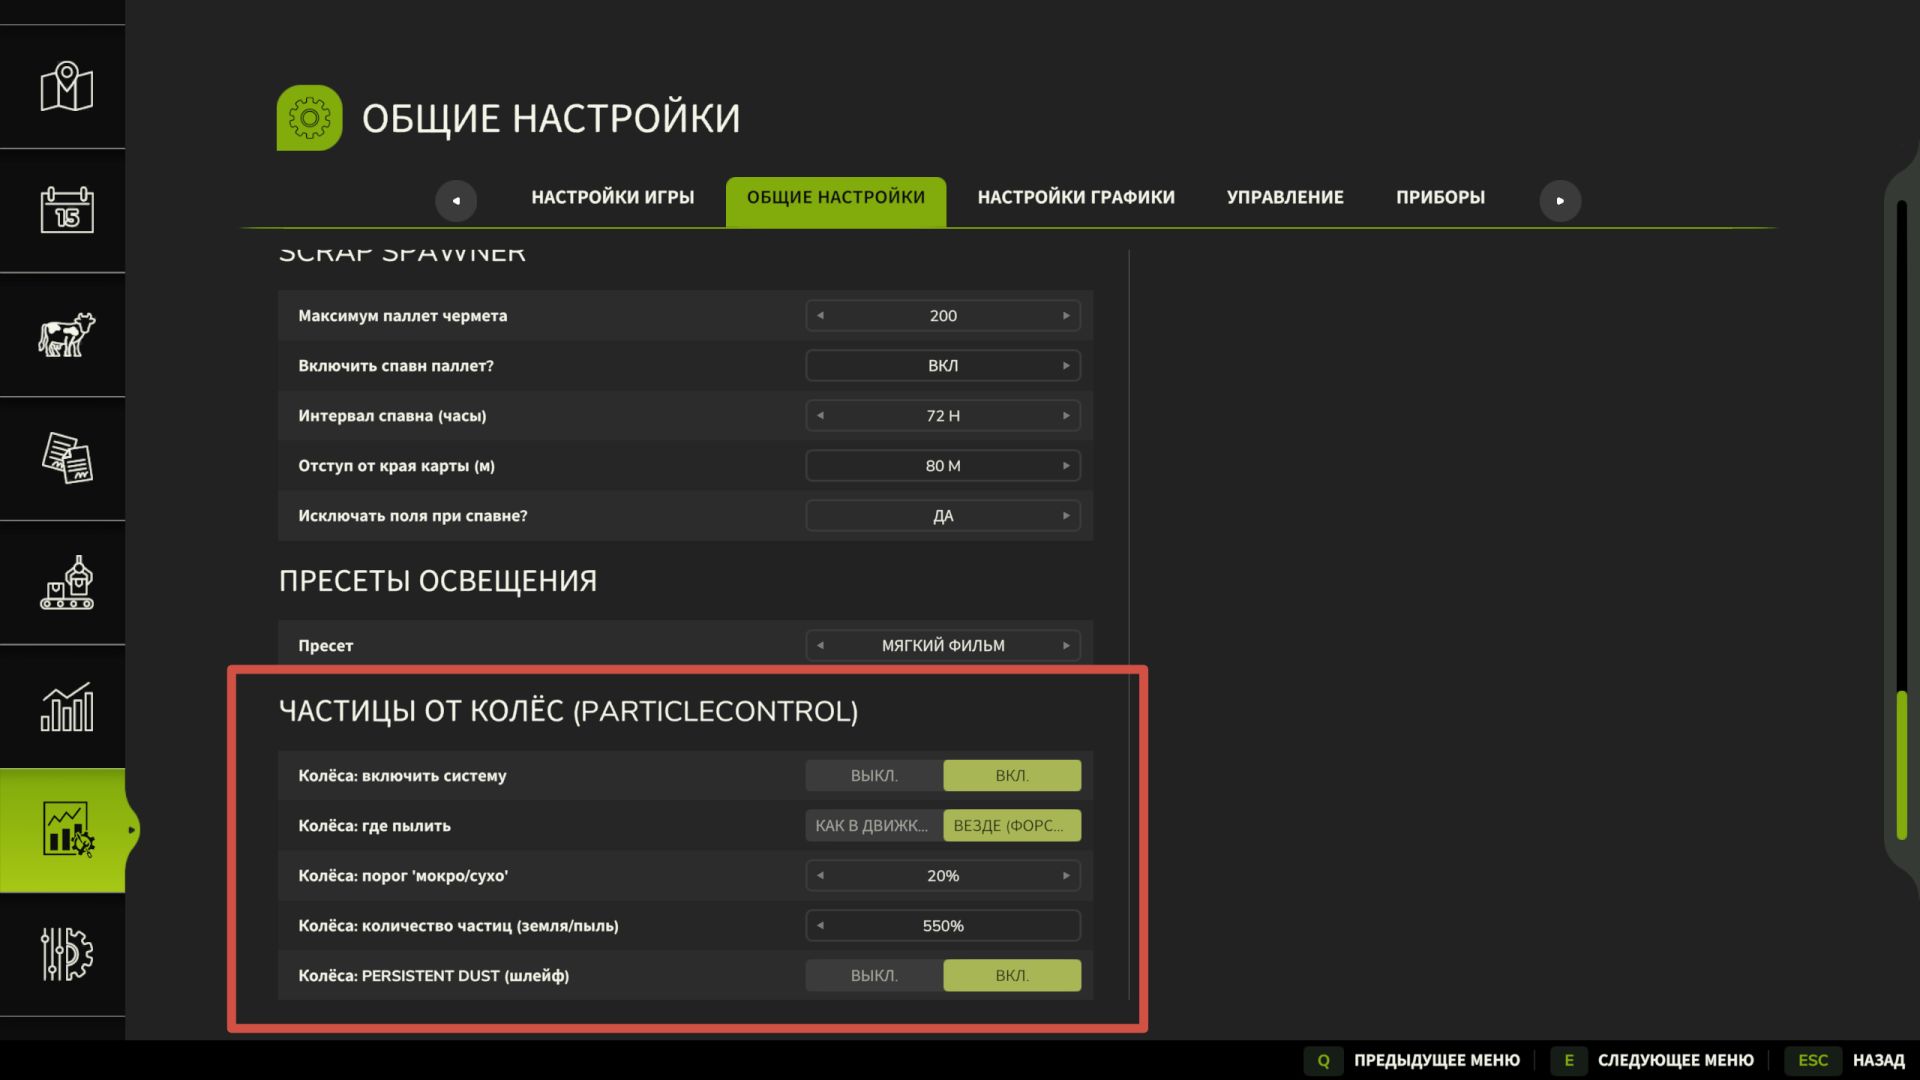Open the УПРАВЛЕНИЕ tab

pyautogui.click(x=1285, y=198)
